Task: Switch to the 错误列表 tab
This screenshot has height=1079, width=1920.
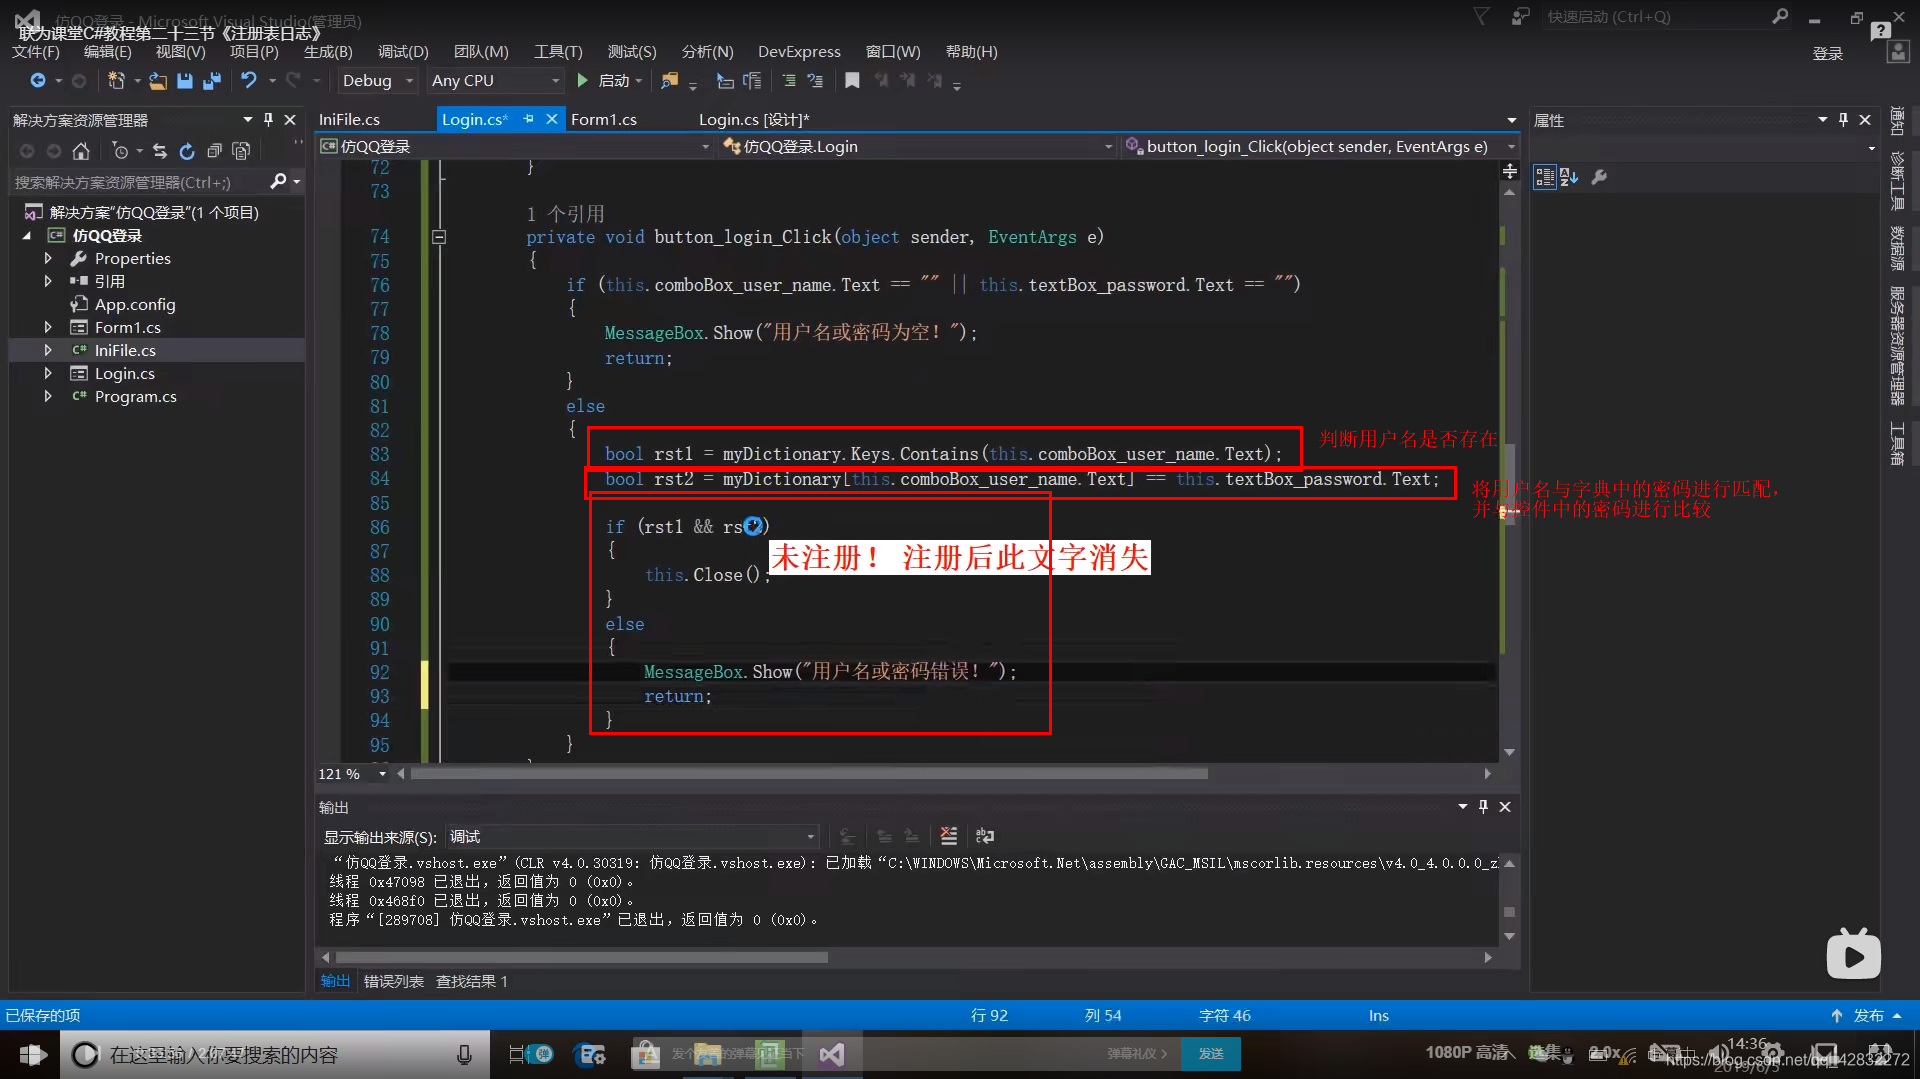Action: [394, 982]
